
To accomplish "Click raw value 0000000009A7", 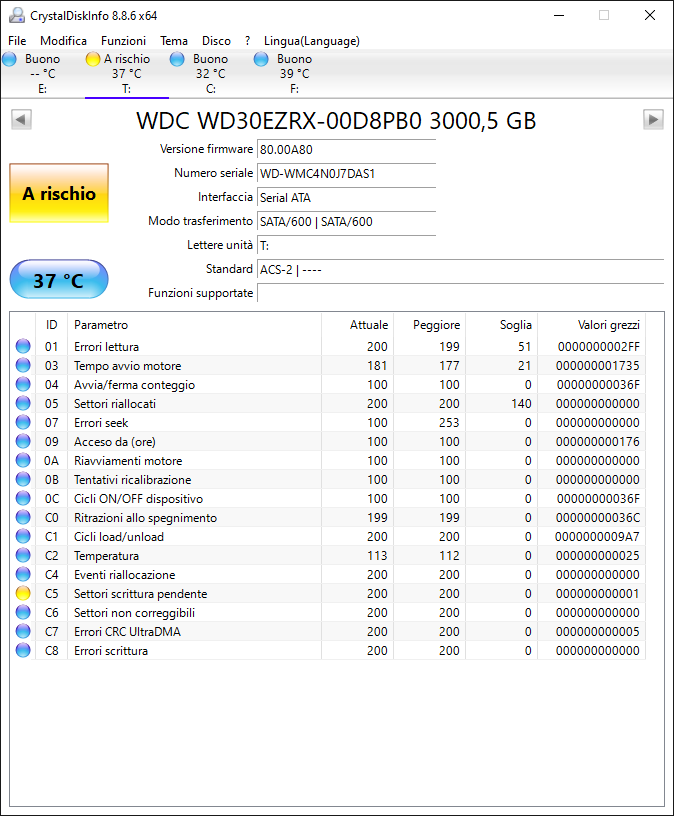I will pyautogui.click(x=597, y=537).
